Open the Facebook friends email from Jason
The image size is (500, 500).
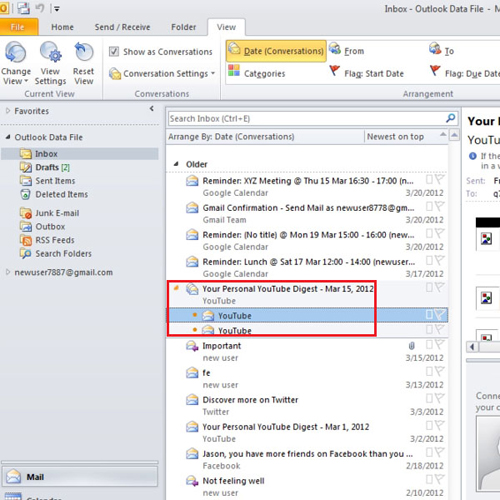[307, 460]
